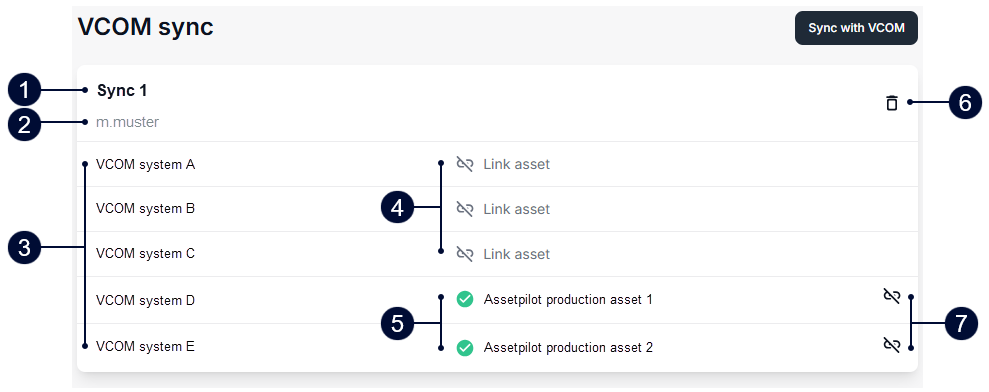
Task: Click Assetpilot production asset 2 text
Action: [x=568, y=347]
